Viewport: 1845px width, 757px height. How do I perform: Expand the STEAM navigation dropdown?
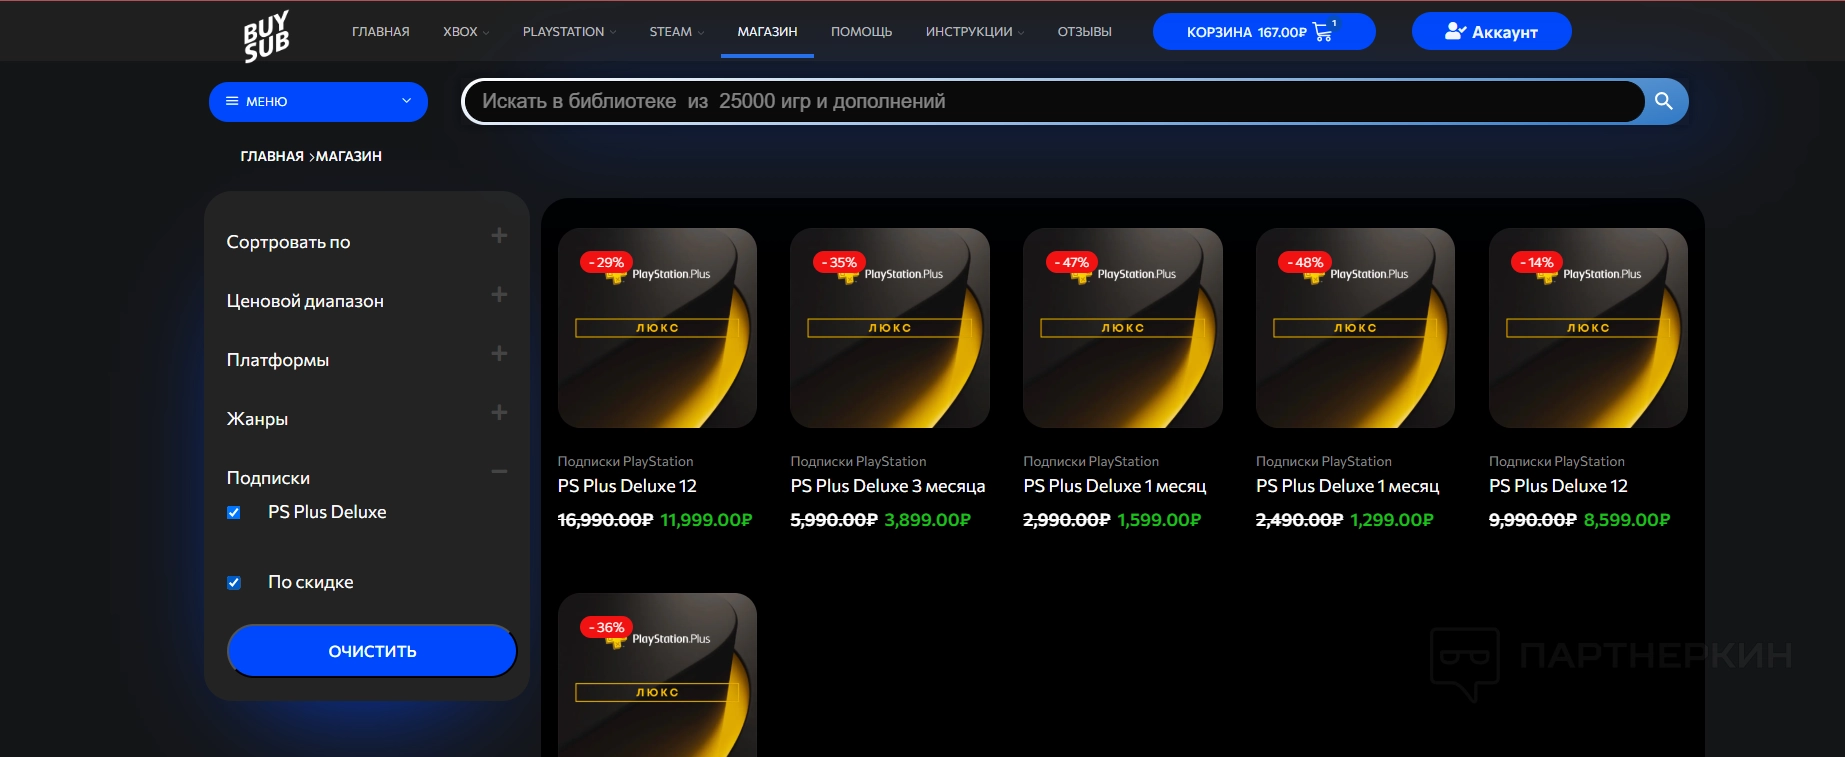[x=677, y=32]
